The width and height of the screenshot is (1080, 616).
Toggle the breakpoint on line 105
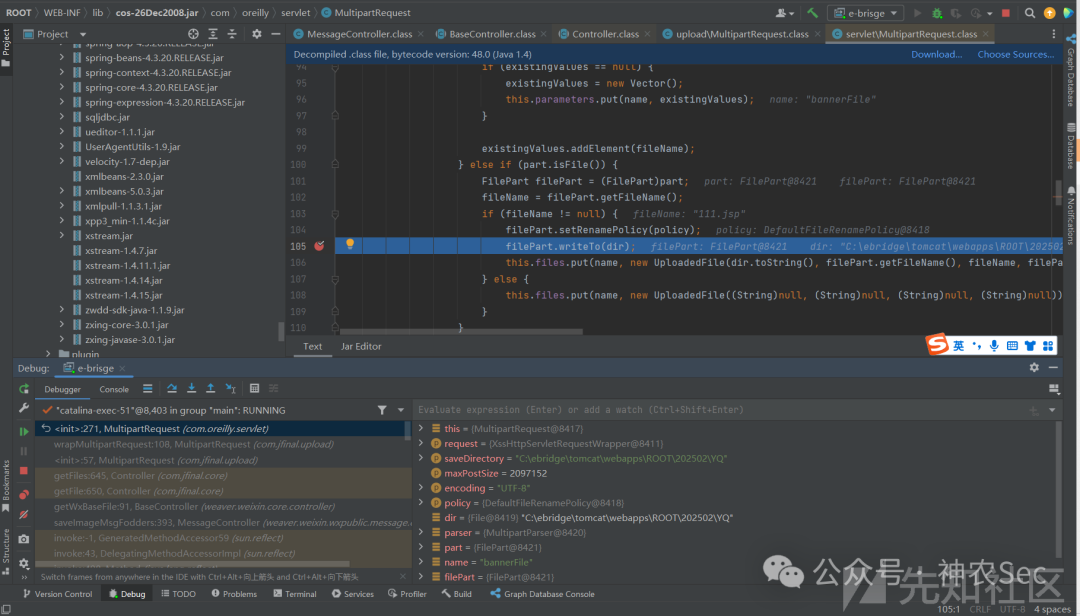(x=319, y=245)
